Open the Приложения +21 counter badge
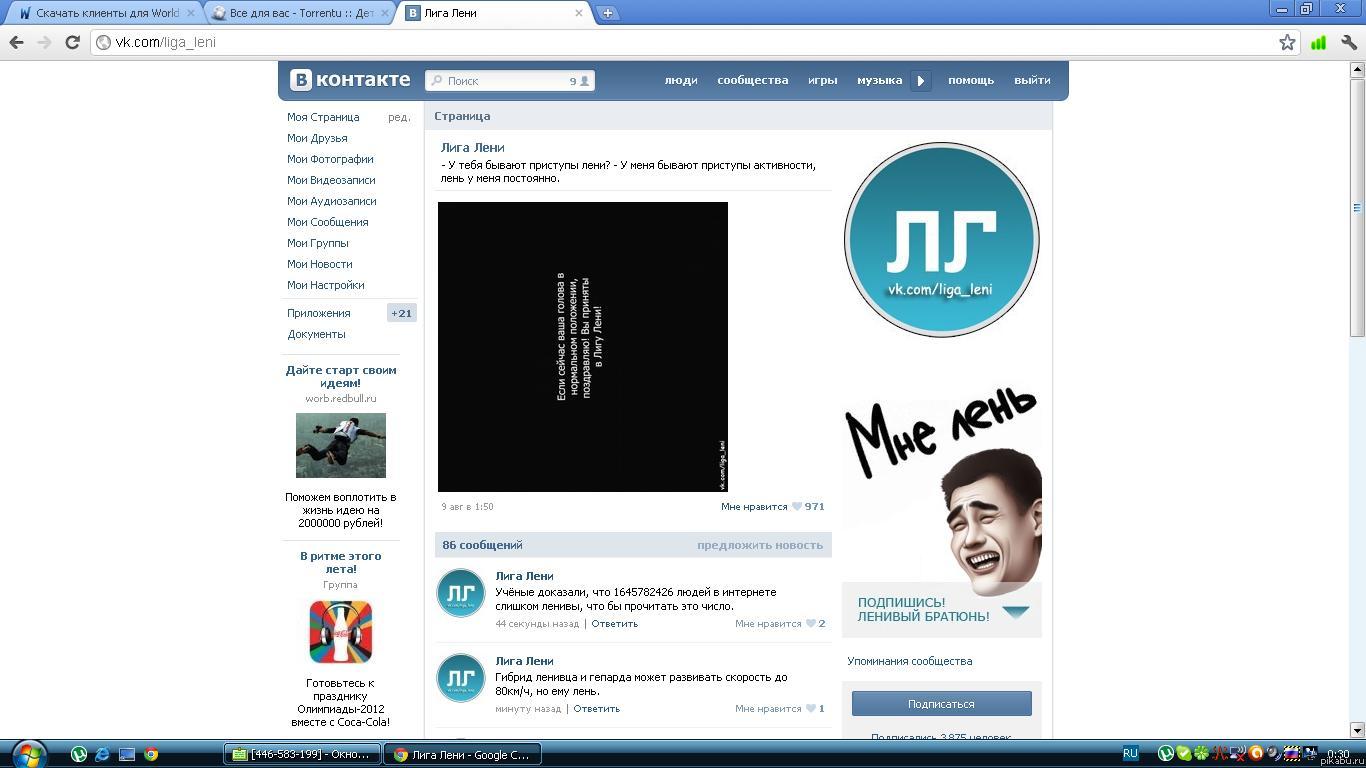 401,313
